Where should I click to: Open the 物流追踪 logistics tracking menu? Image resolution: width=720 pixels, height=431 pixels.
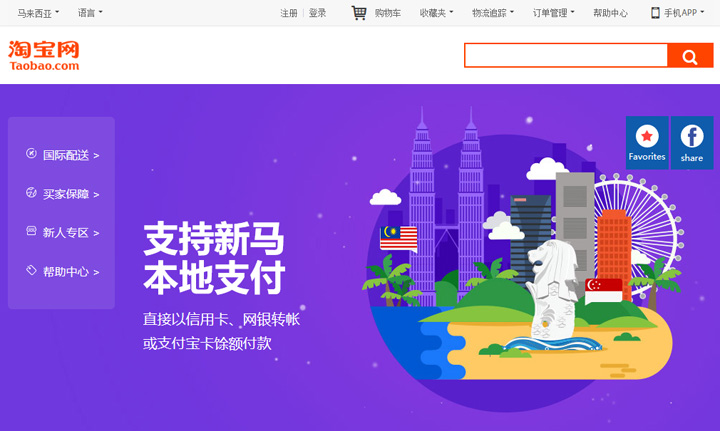coord(493,13)
